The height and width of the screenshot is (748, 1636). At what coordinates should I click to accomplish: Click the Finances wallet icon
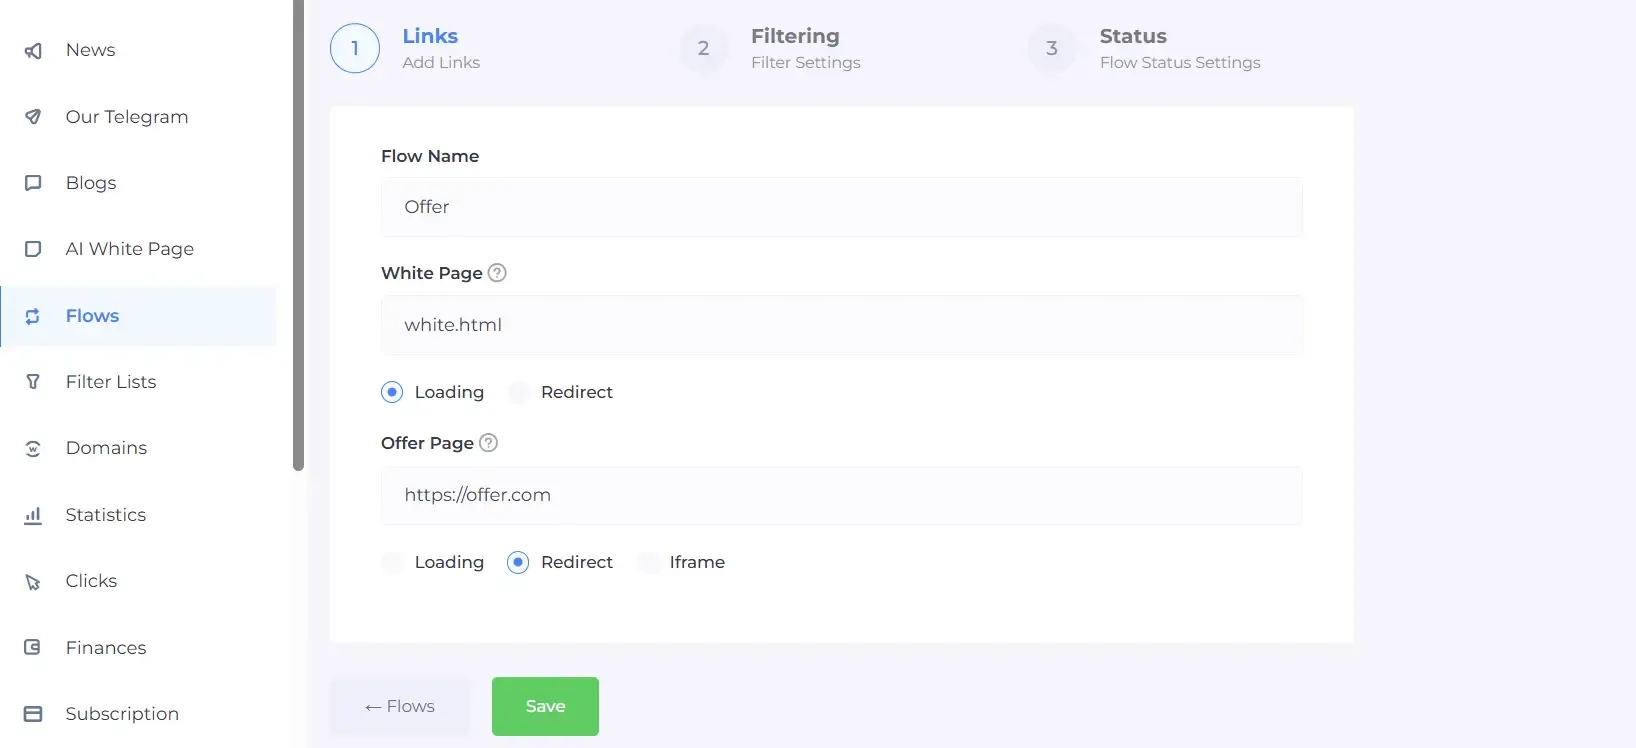[33, 648]
